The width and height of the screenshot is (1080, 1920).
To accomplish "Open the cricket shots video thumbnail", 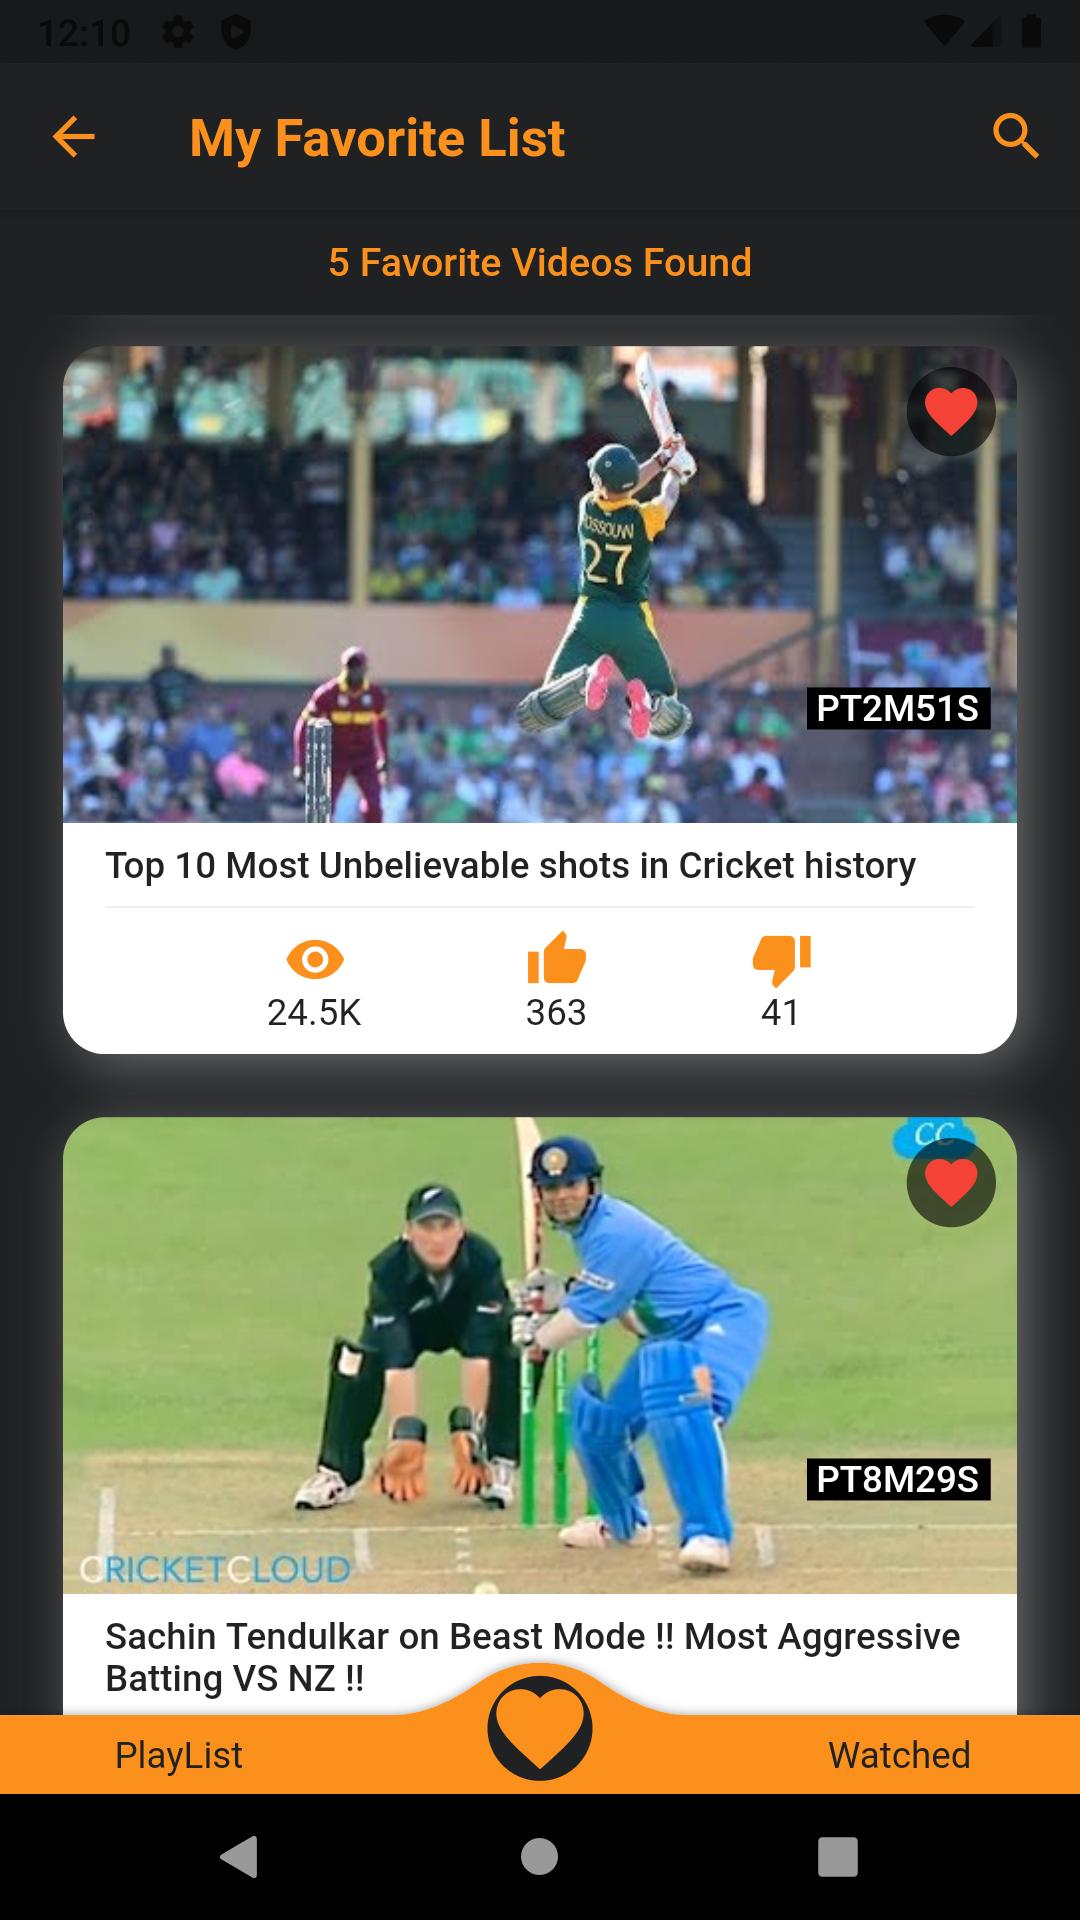I will tap(540, 585).
